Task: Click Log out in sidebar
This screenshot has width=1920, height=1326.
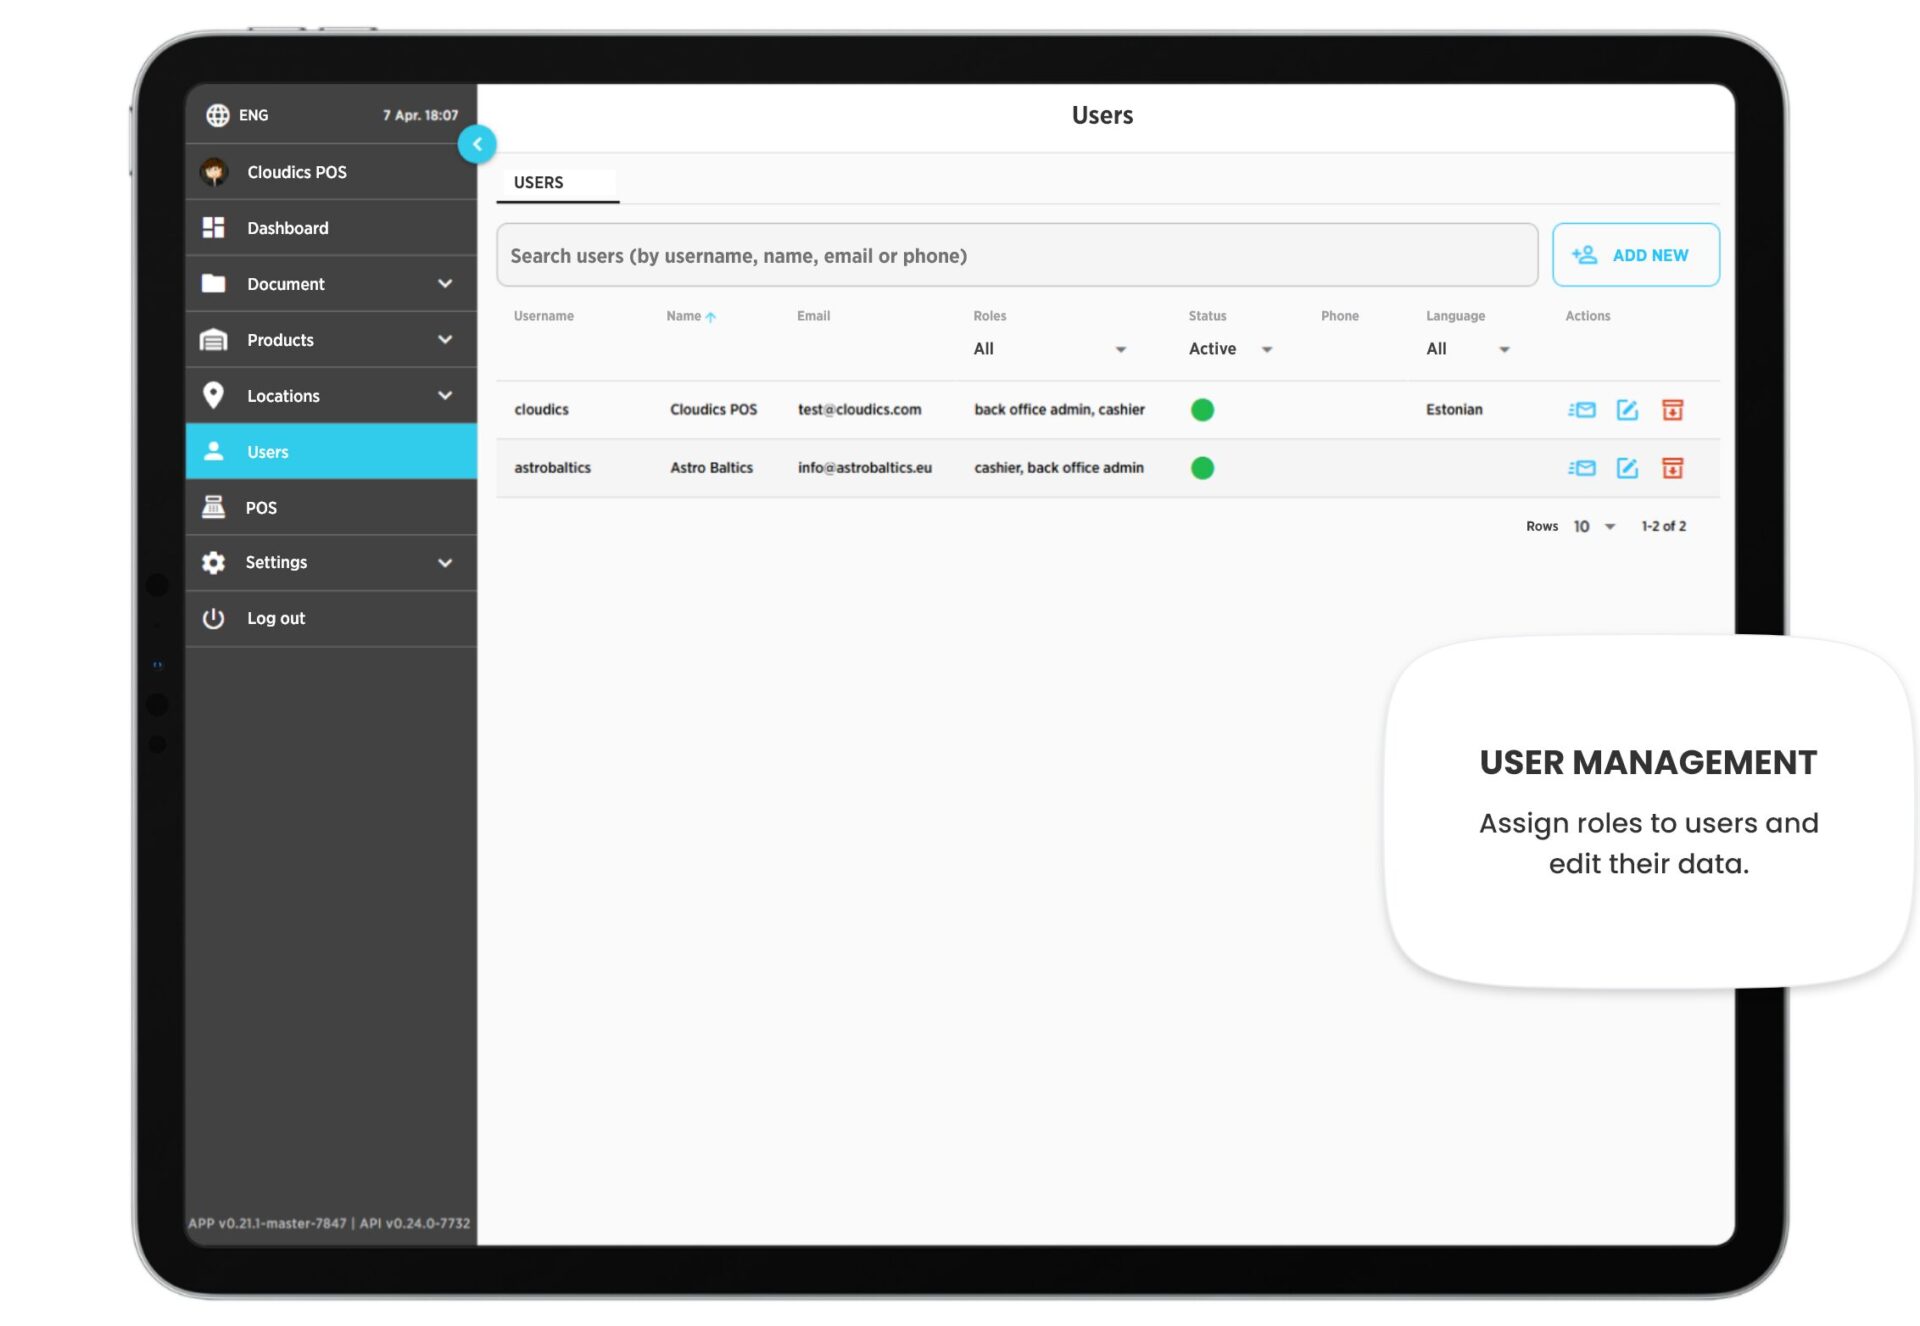Action: click(331, 618)
